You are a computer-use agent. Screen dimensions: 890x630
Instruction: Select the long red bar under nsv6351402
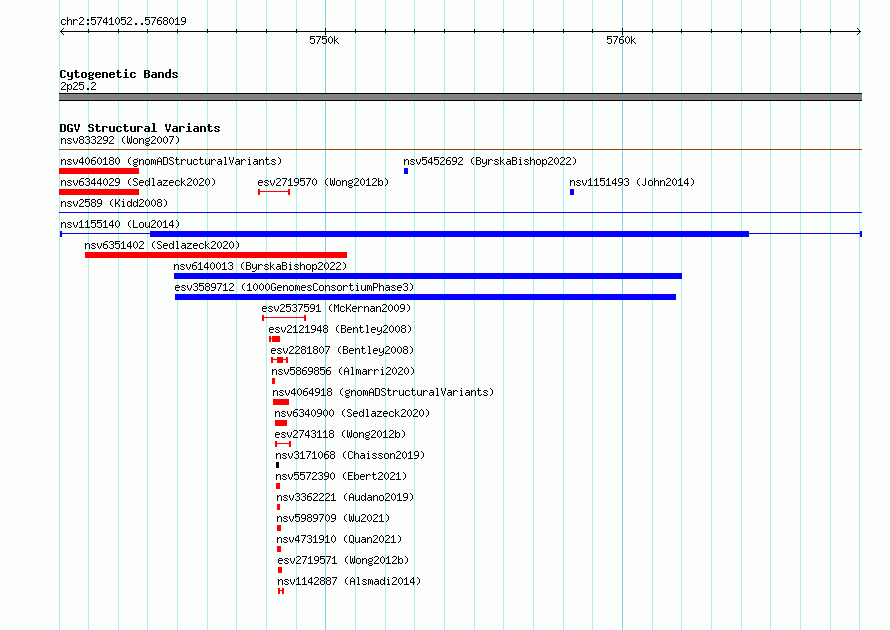[216, 255]
